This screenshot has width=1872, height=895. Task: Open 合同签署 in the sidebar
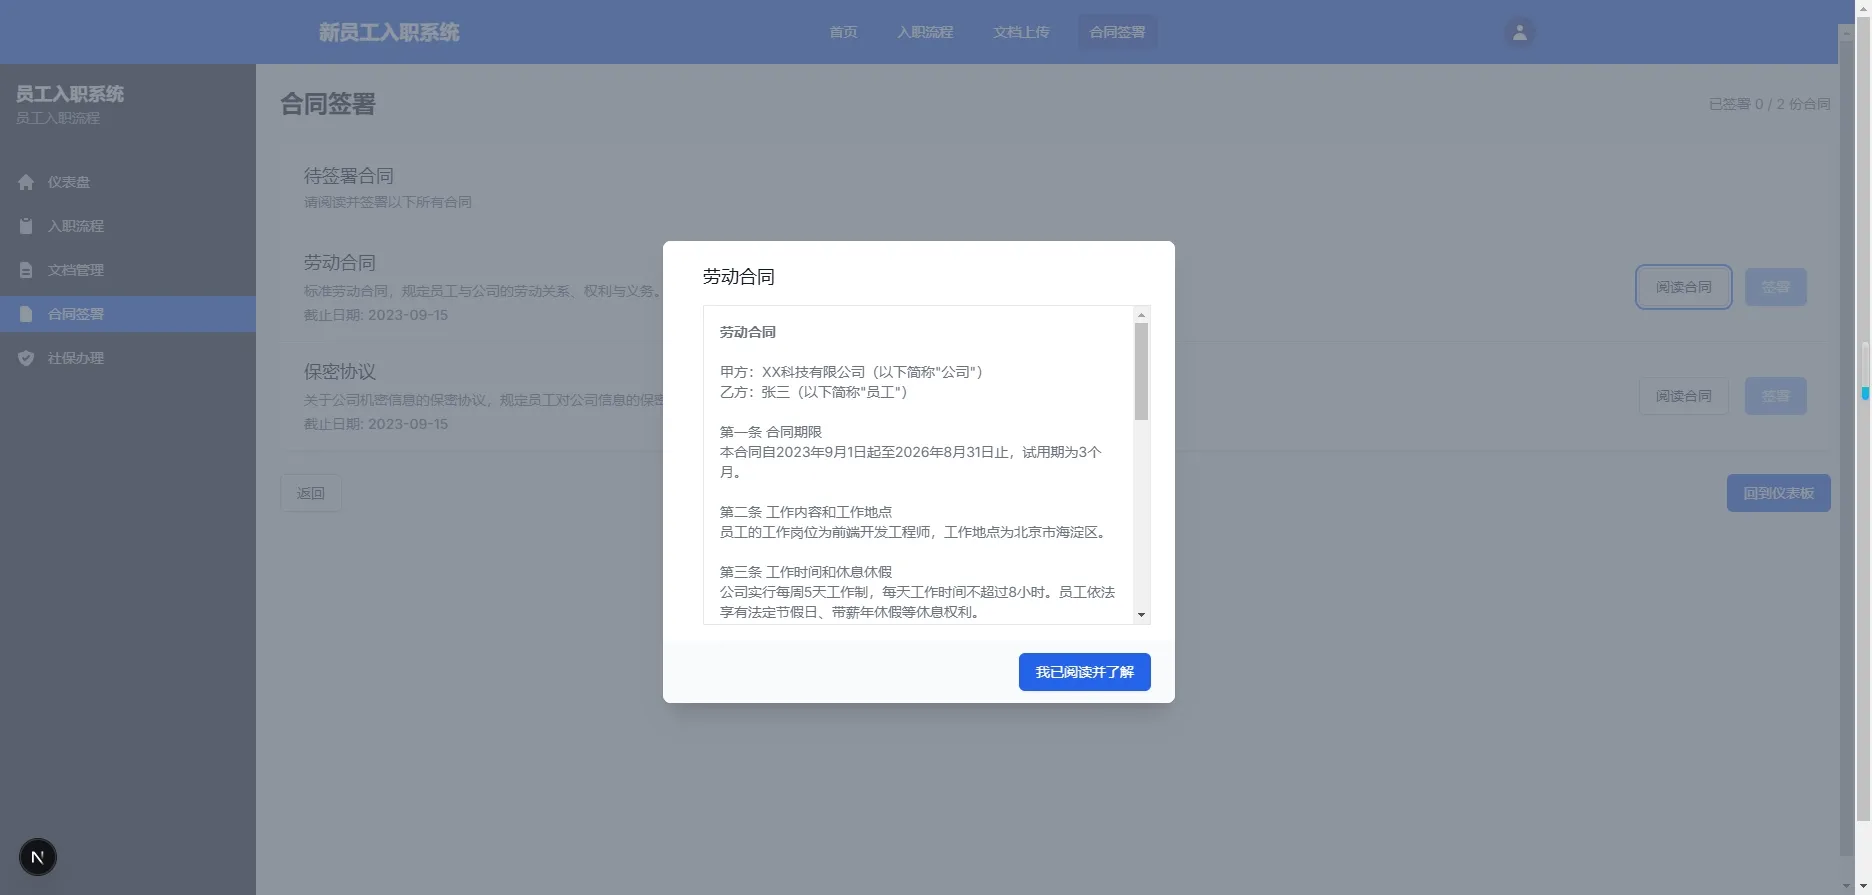(128, 314)
